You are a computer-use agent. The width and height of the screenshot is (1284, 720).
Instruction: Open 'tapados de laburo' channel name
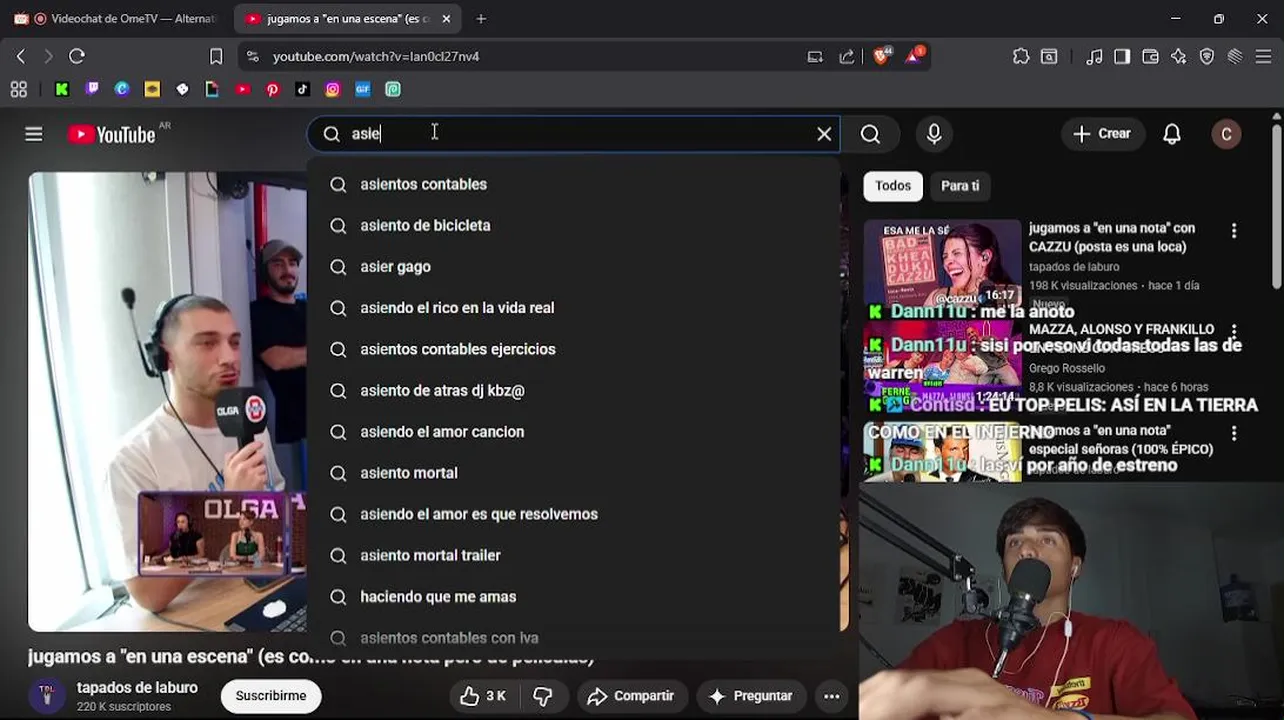[137, 688]
